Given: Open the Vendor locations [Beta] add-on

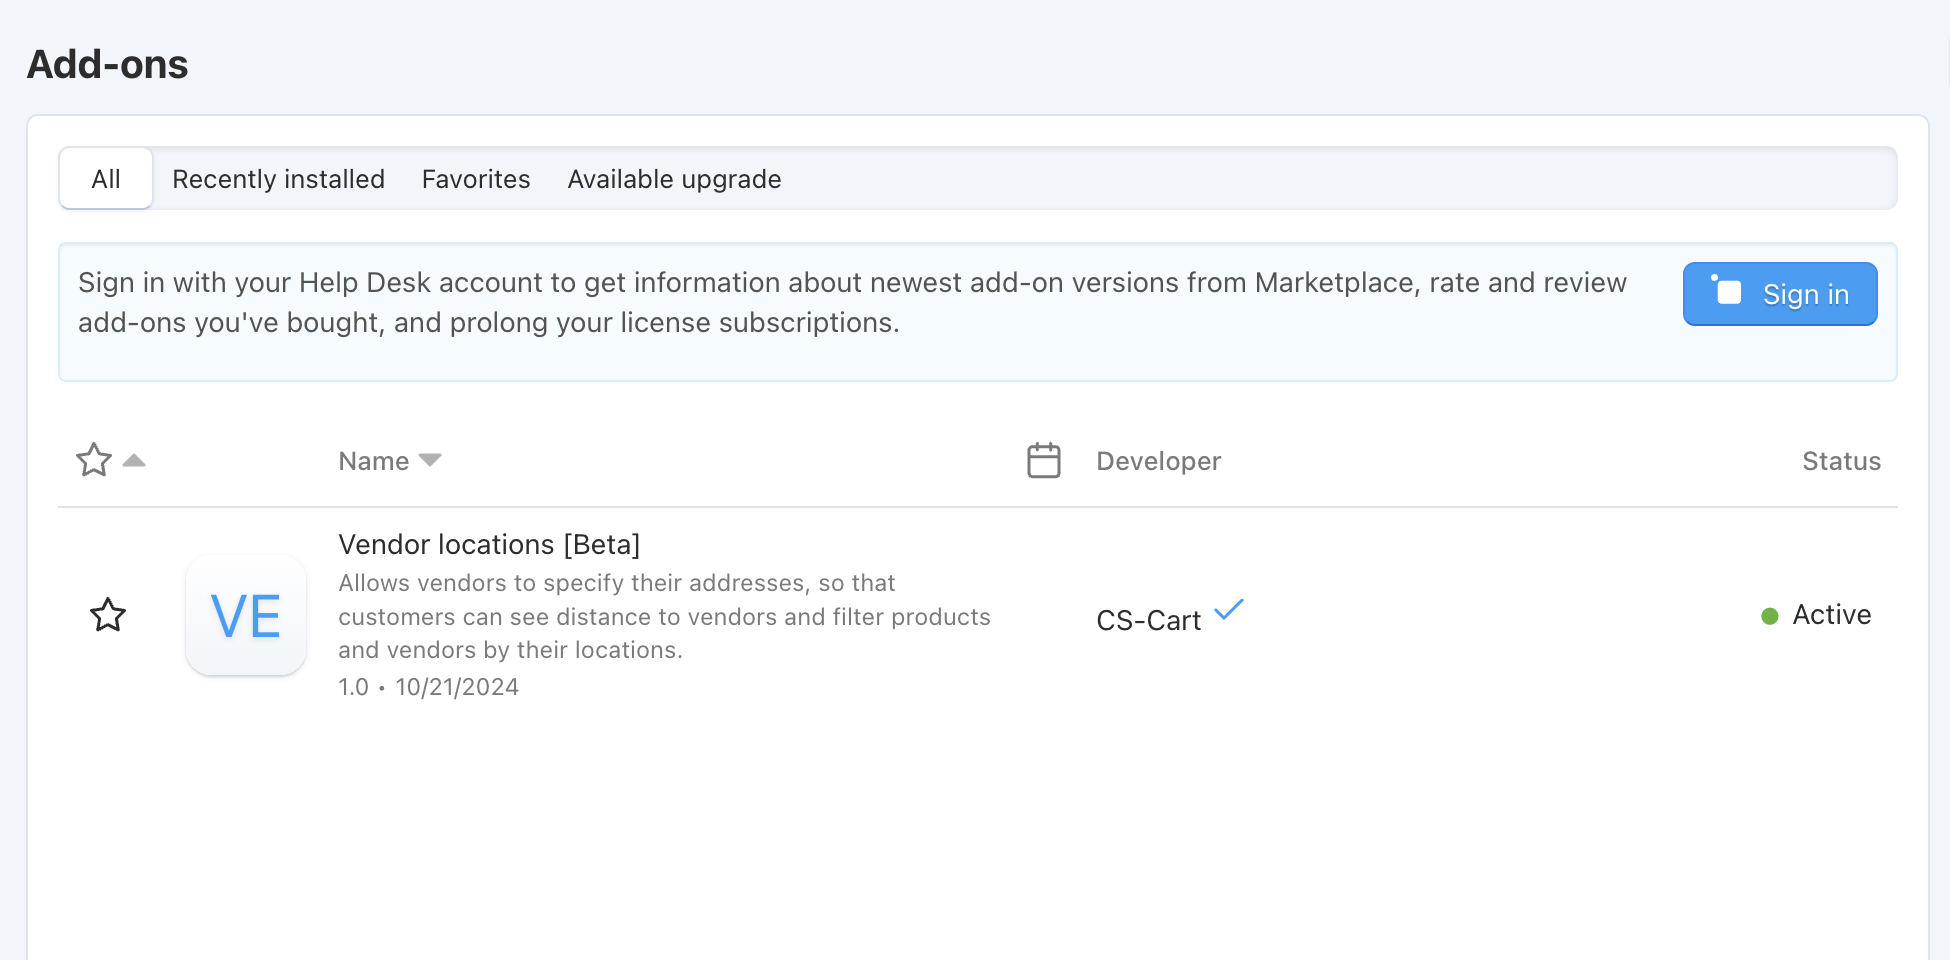Looking at the screenshot, I should point(489,544).
